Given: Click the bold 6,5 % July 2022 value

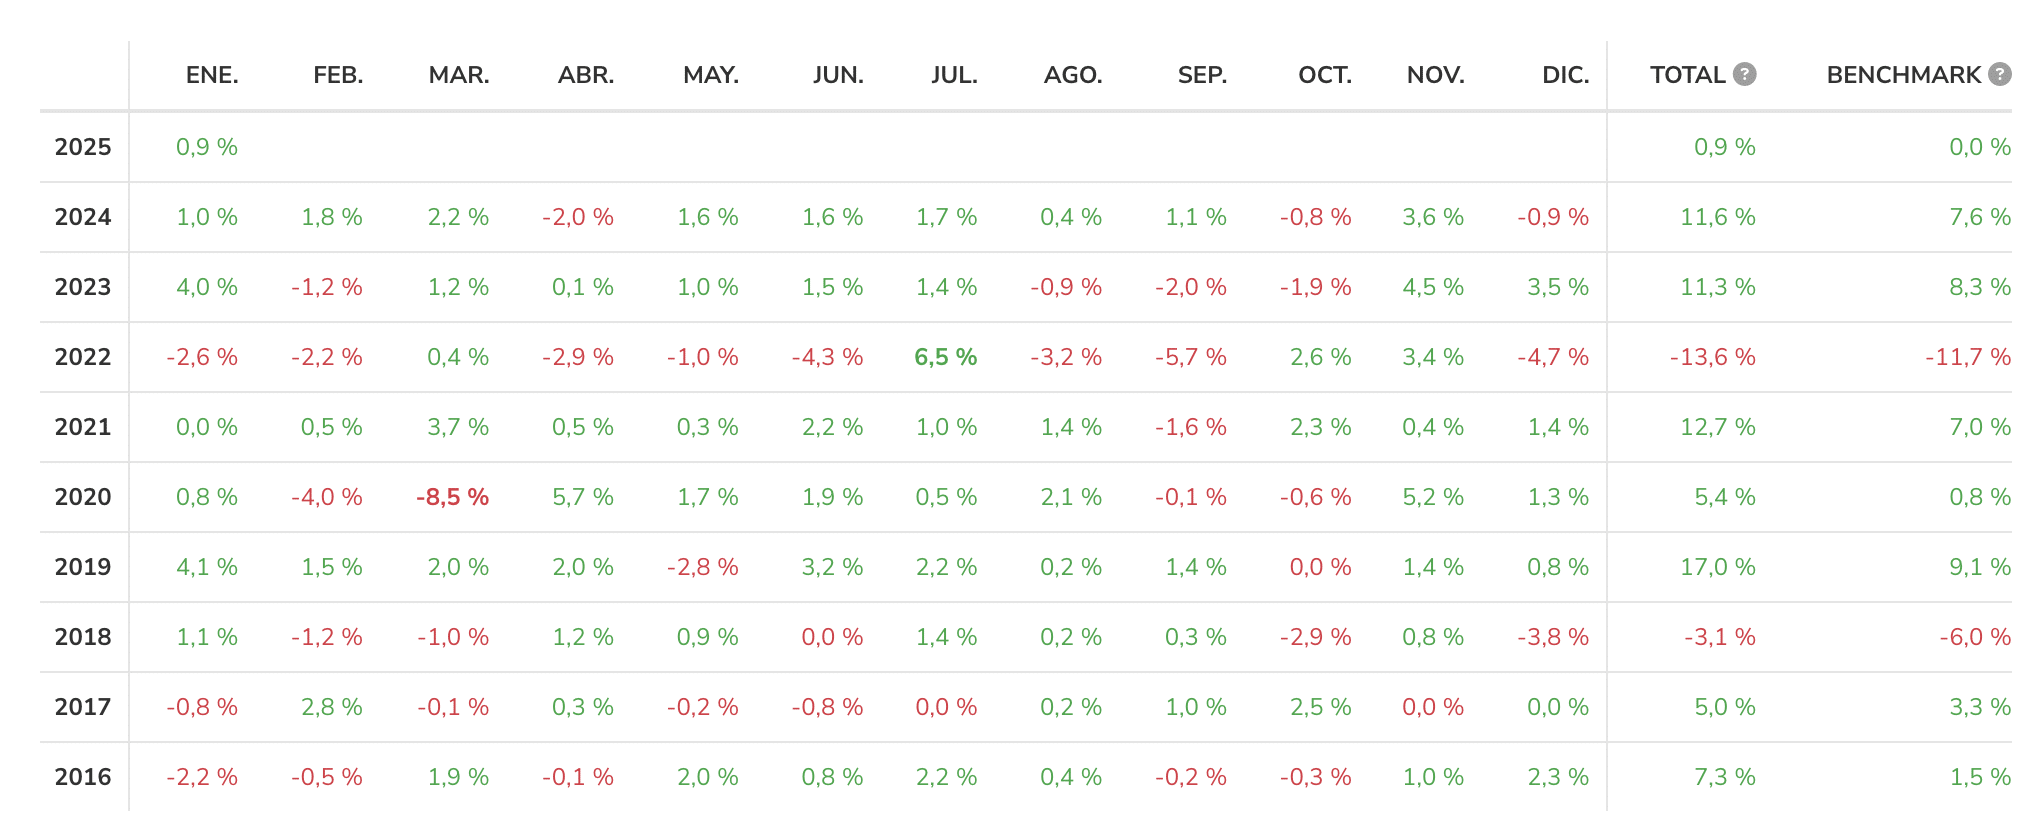Looking at the screenshot, I should click(x=945, y=357).
